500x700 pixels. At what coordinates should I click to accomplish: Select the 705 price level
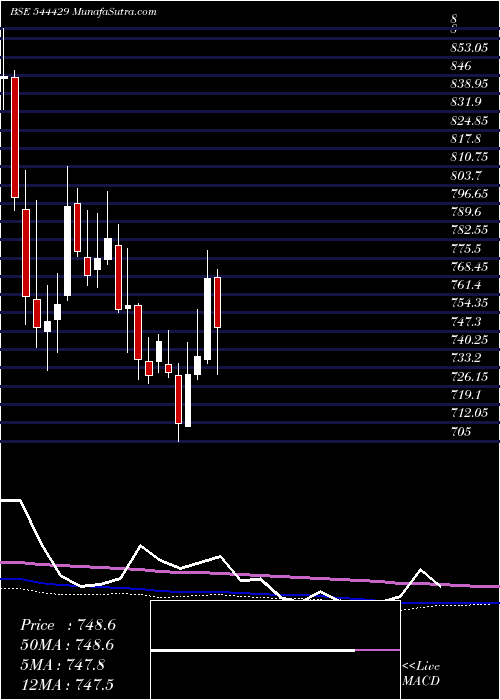[461, 431]
